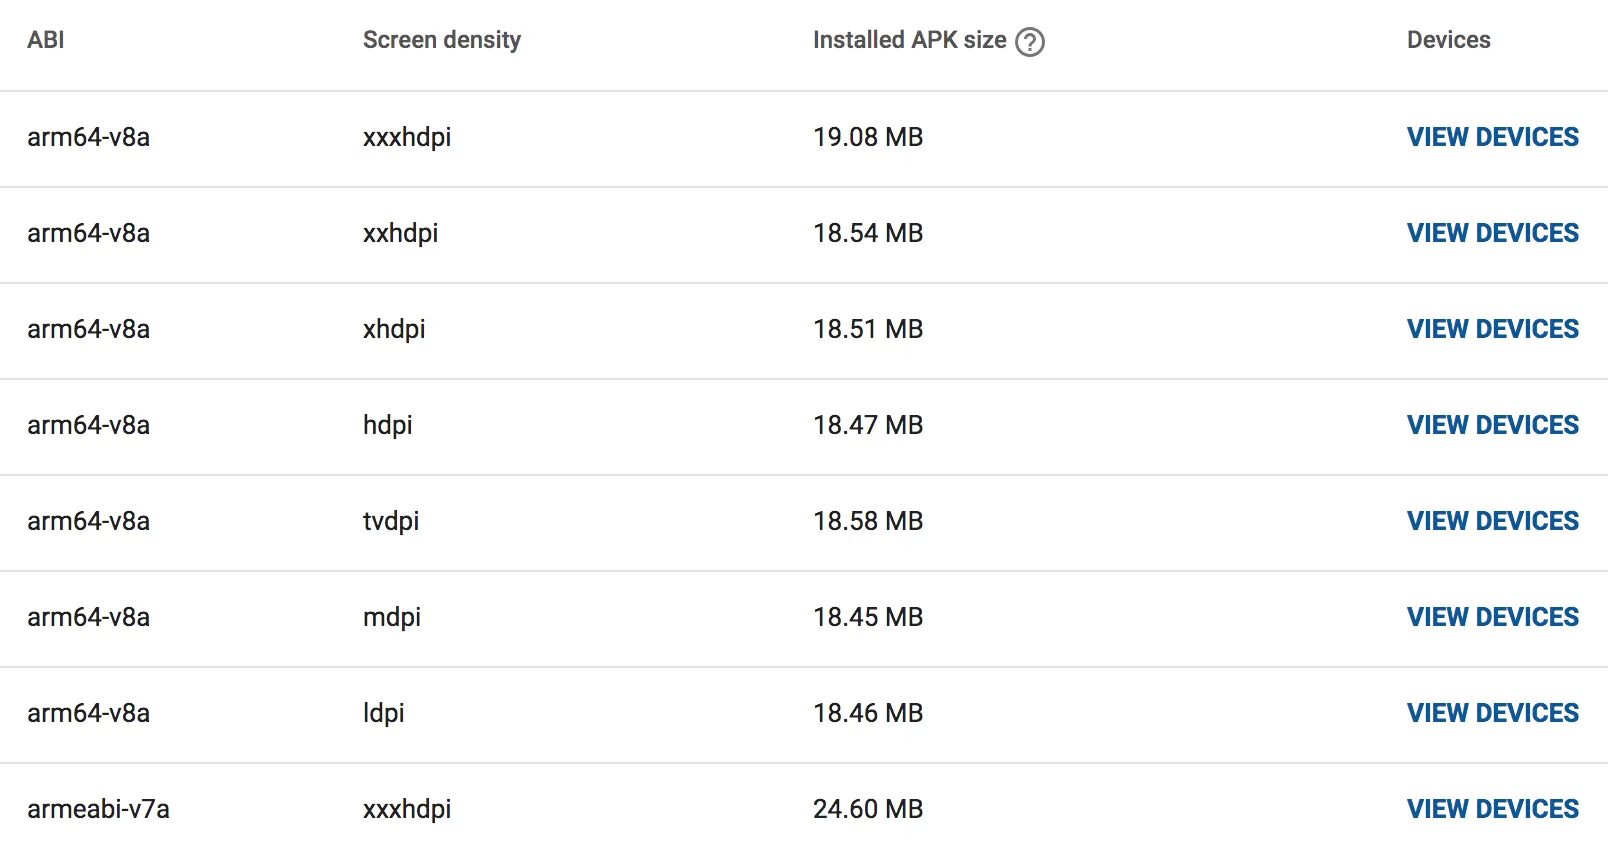View devices for arm64-v8a ldpi
1608x850 pixels.
point(1492,713)
